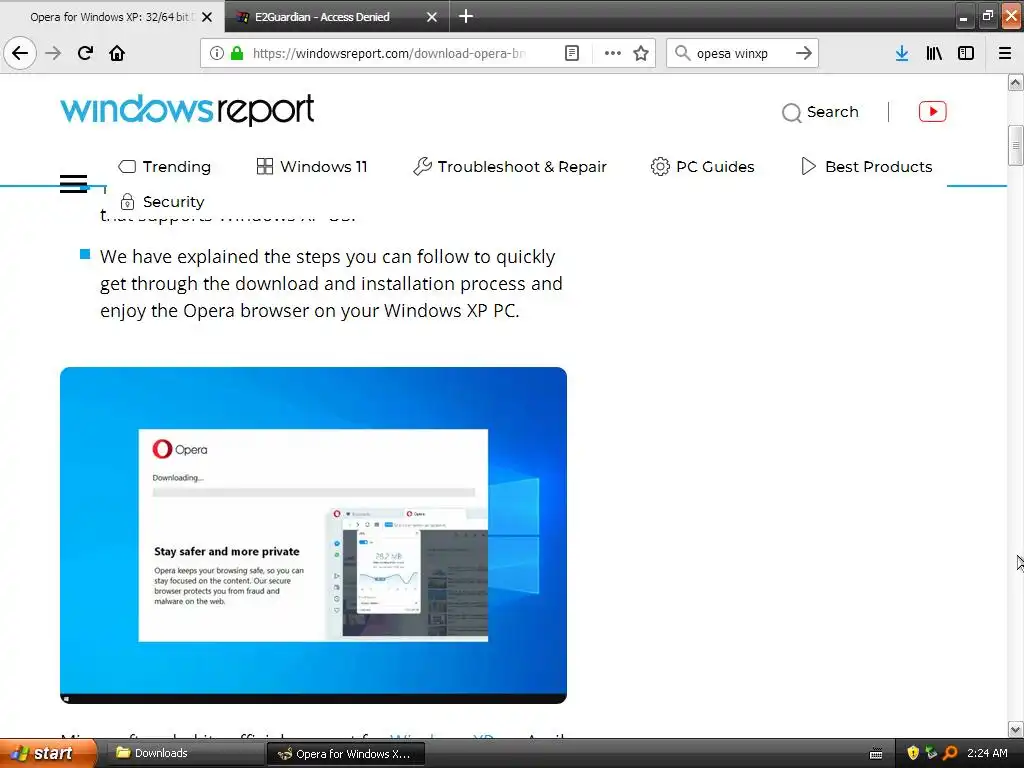
Task: Select the Opera for Windows XP tab
Action: pyautogui.click(x=112, y=17)
